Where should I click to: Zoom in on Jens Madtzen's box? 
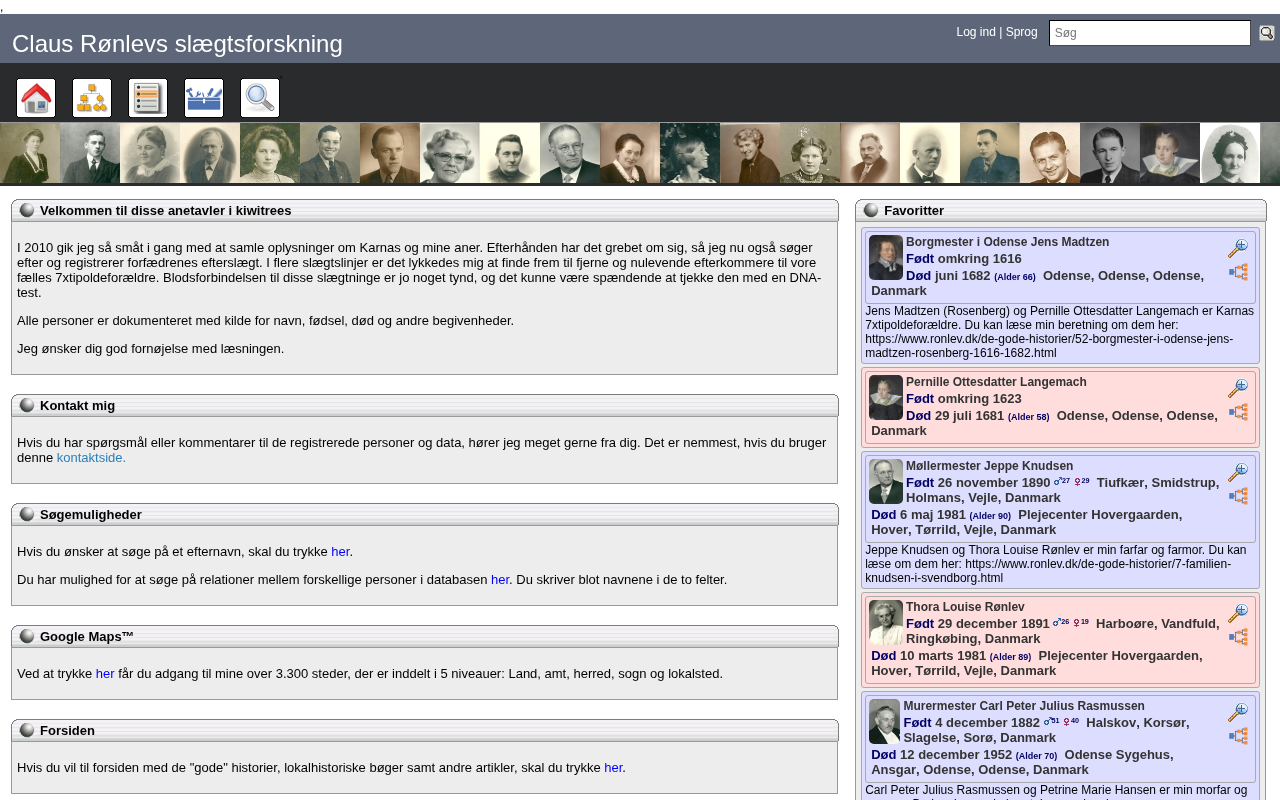(1238, 249)
